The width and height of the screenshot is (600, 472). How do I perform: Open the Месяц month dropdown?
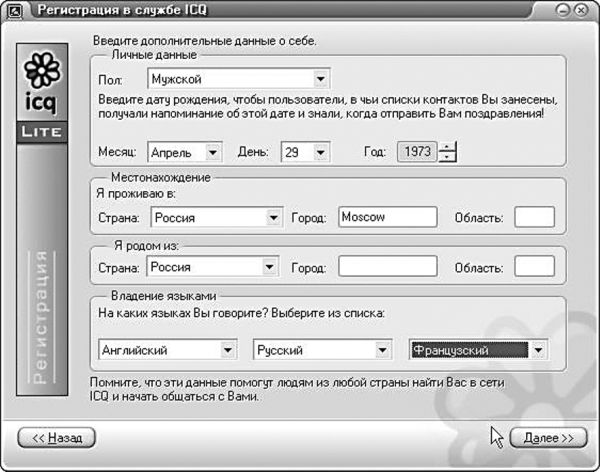[184, 152]
